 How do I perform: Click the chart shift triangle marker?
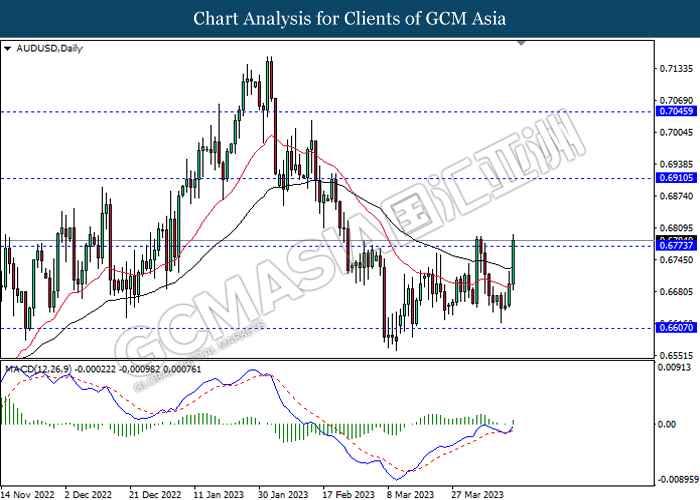[521, 43]
